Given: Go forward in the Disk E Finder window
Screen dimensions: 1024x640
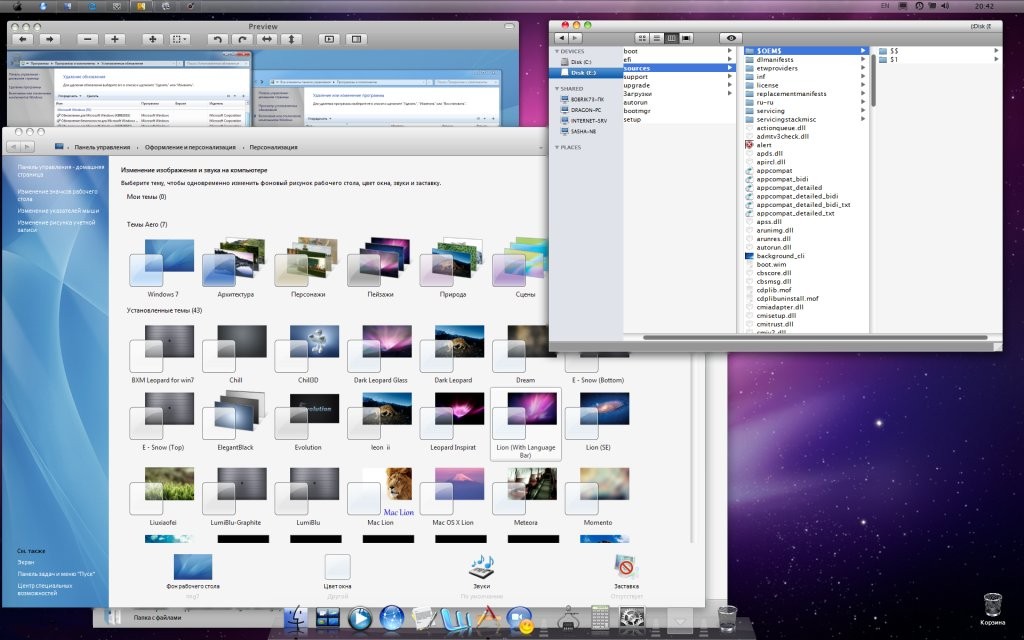Looking at the screenshot, I should tap(575, 38).
